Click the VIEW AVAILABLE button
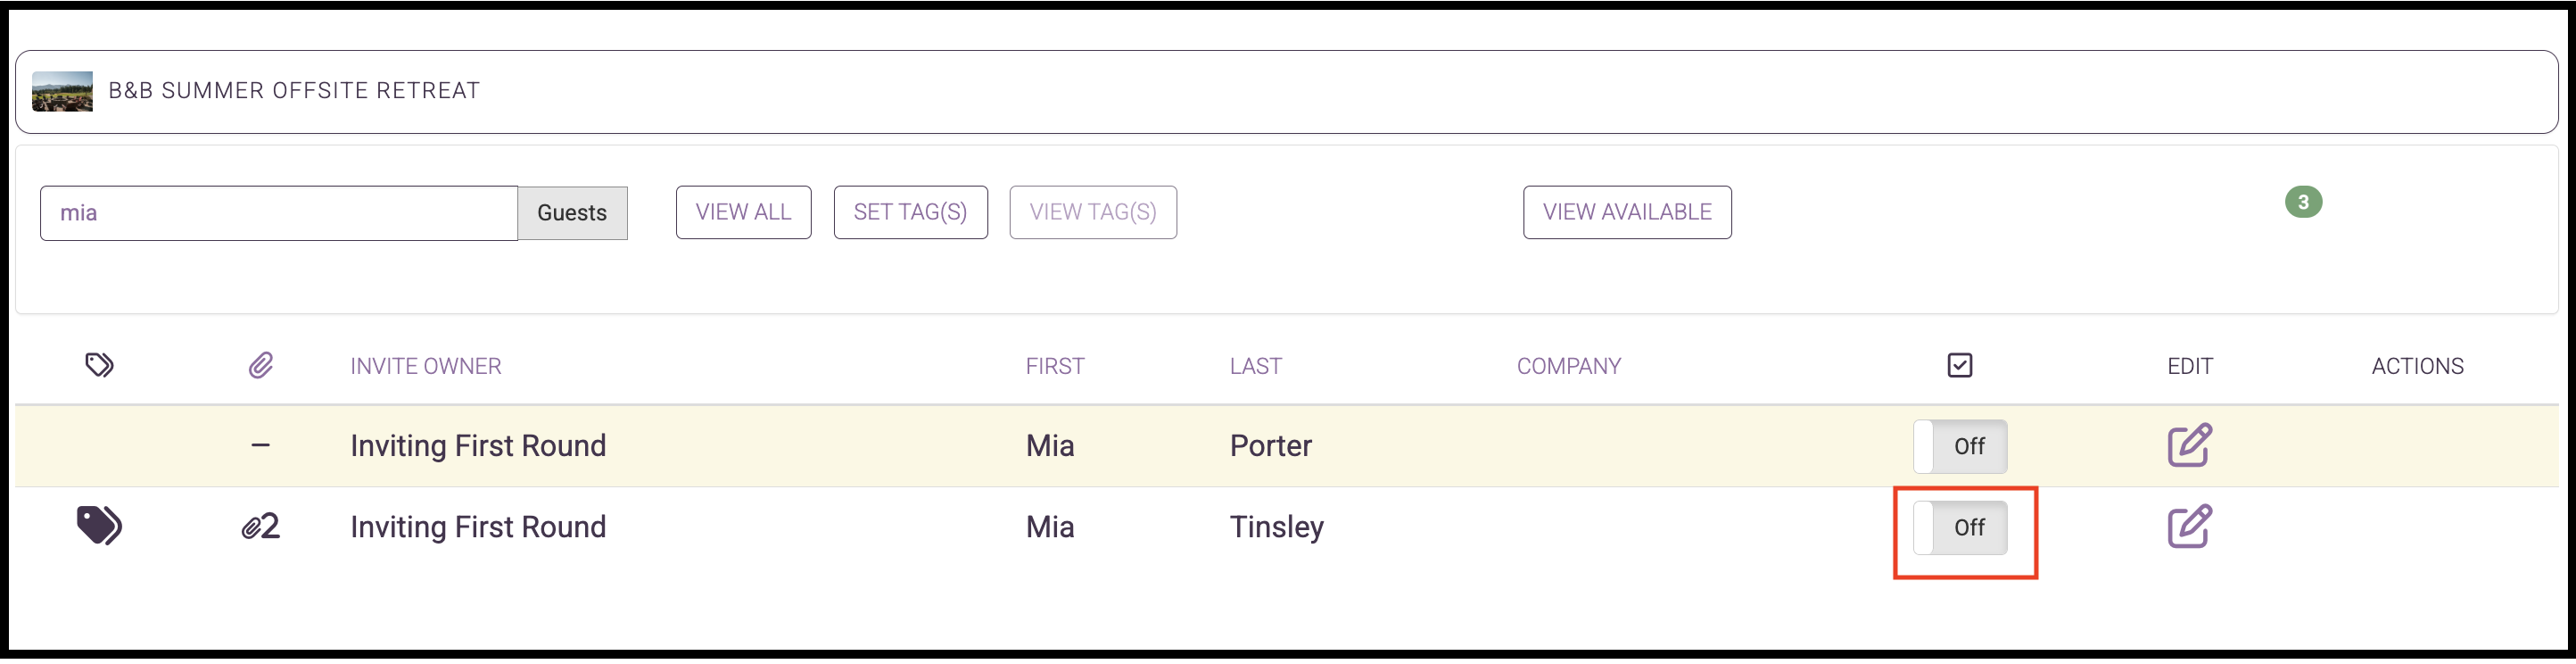The height and width of the screenshot is (664, 2576). [x=1626, y=212]
